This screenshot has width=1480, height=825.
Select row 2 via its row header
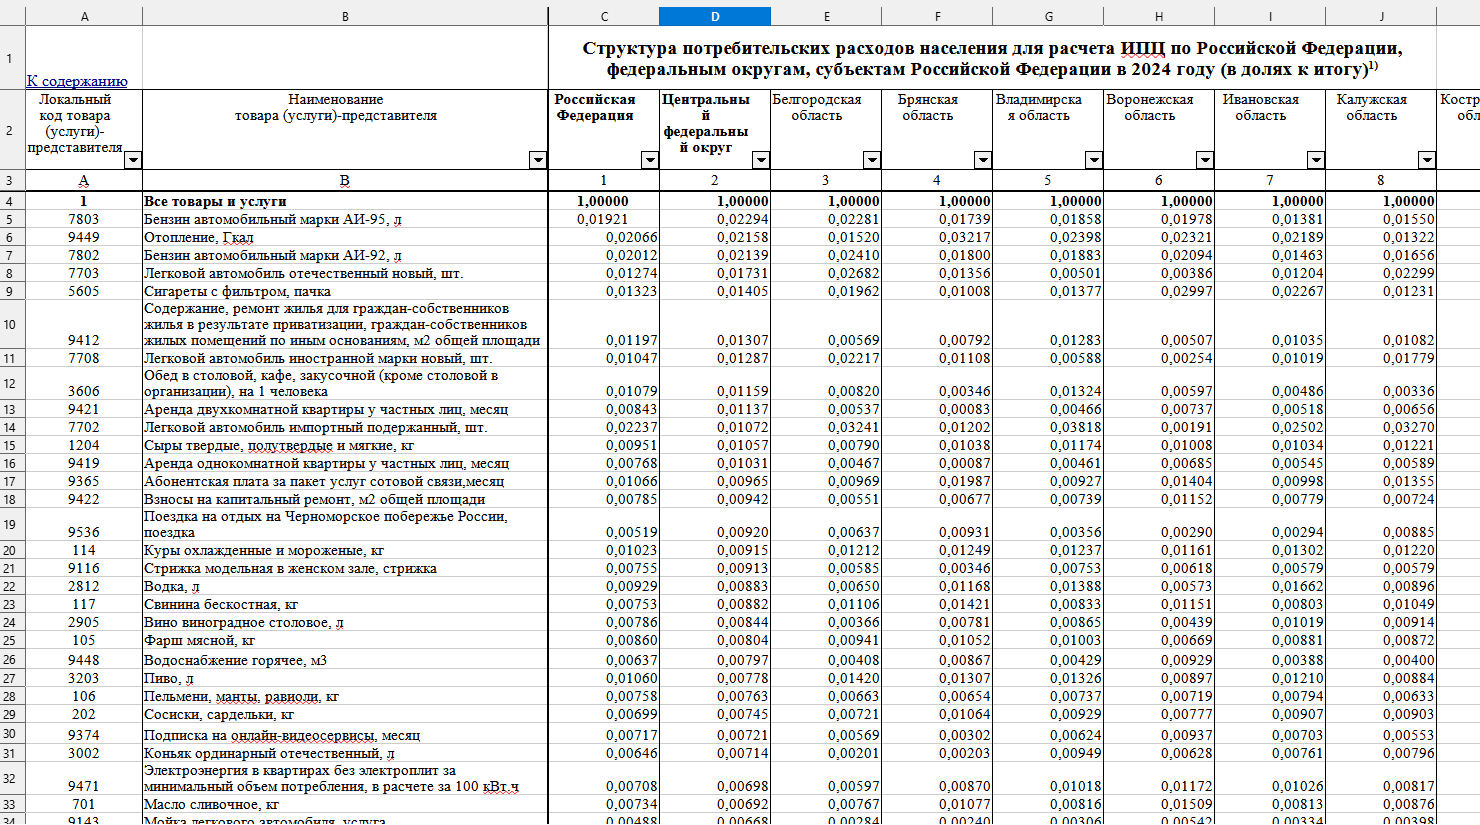12,130
